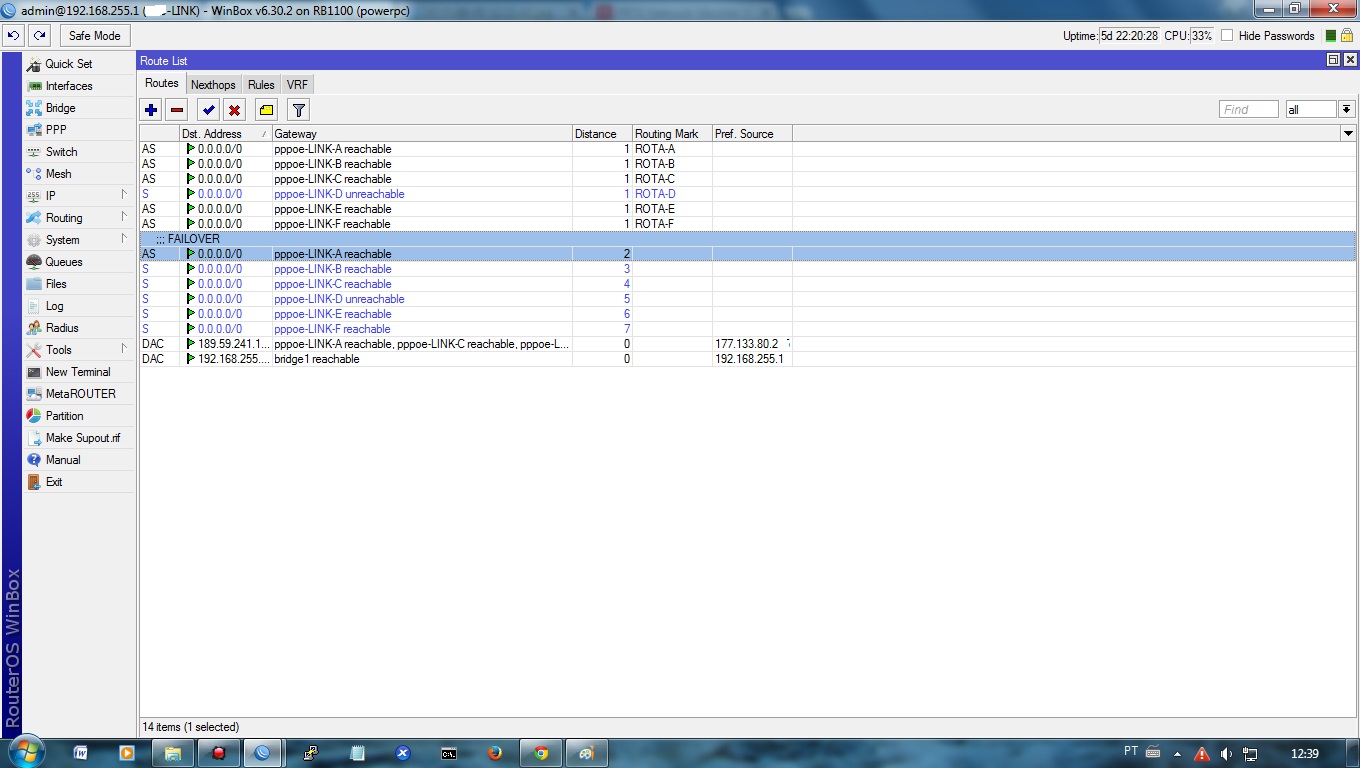Expand the Routing submenu

[79, 218]
